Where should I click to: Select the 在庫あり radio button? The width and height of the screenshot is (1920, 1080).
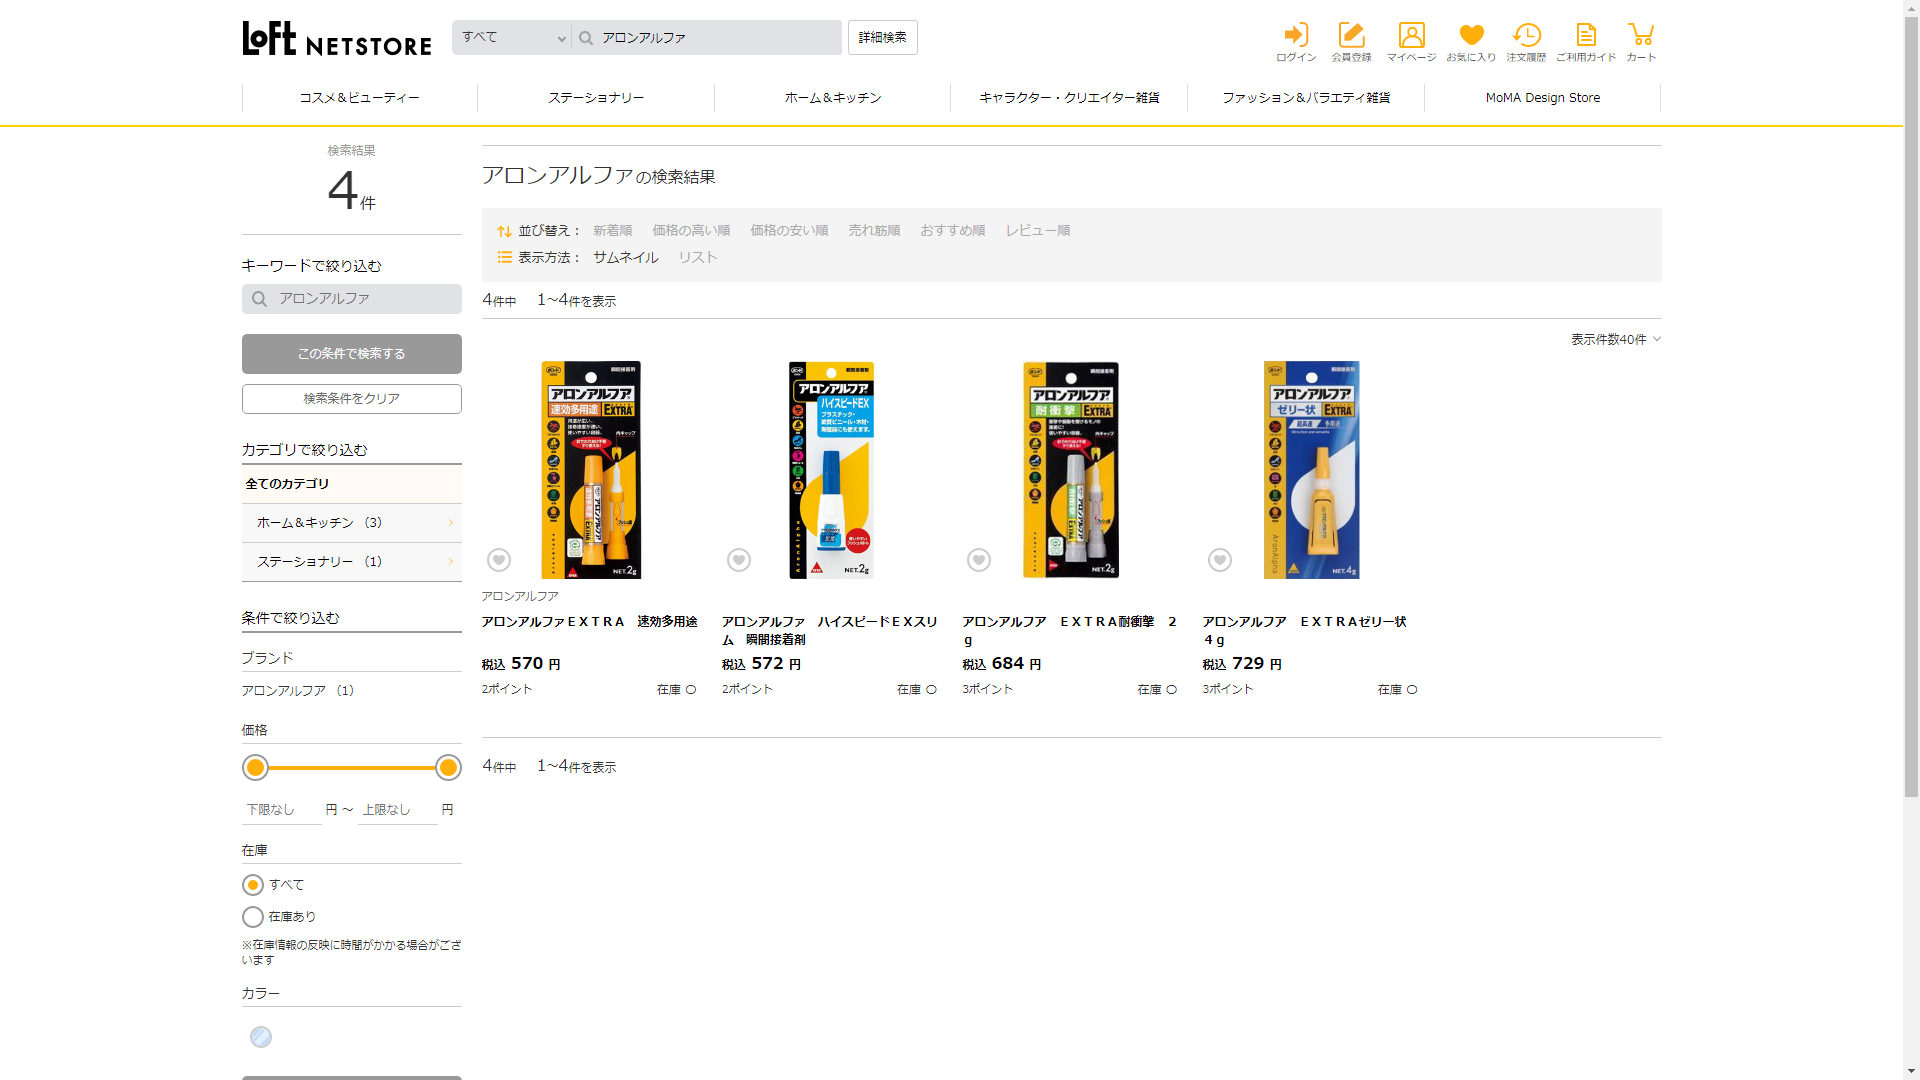click(x=253, y=917)
